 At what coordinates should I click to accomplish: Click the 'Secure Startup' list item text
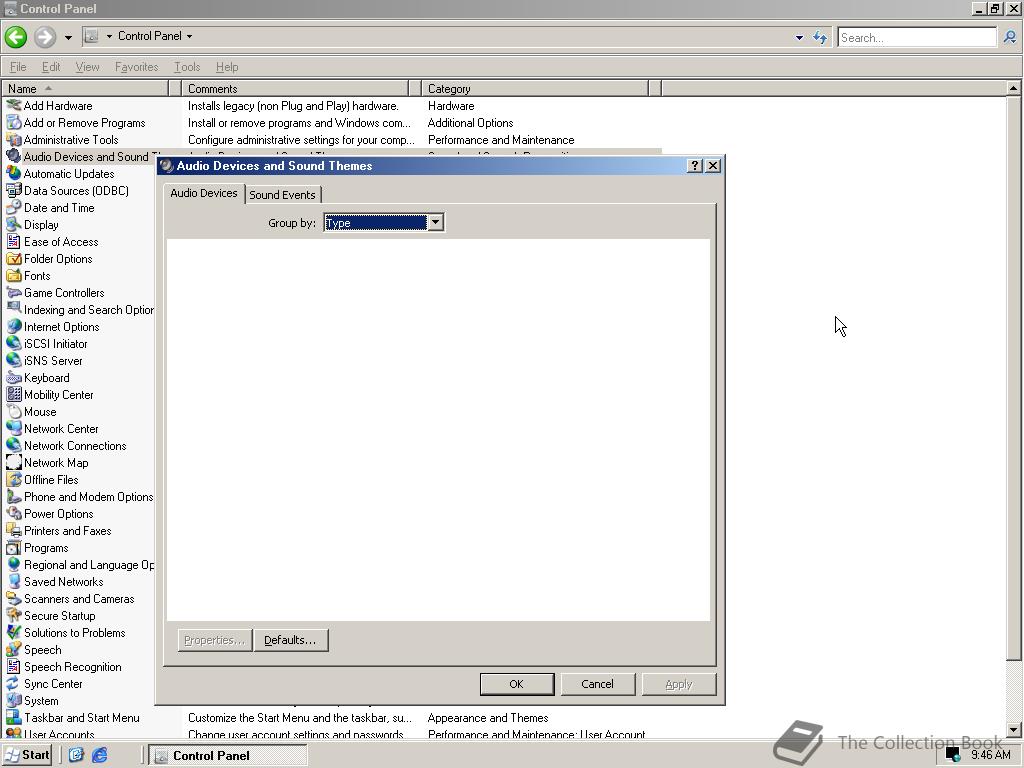click(59, 615)
